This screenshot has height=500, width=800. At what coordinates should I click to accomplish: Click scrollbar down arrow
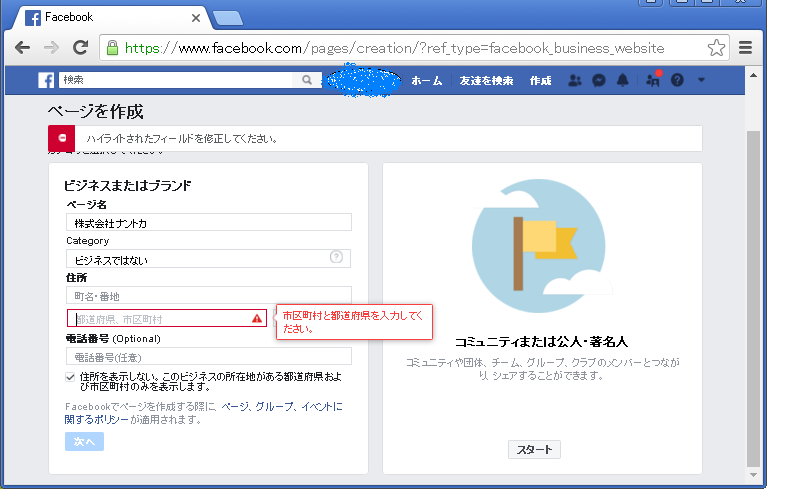753,475
